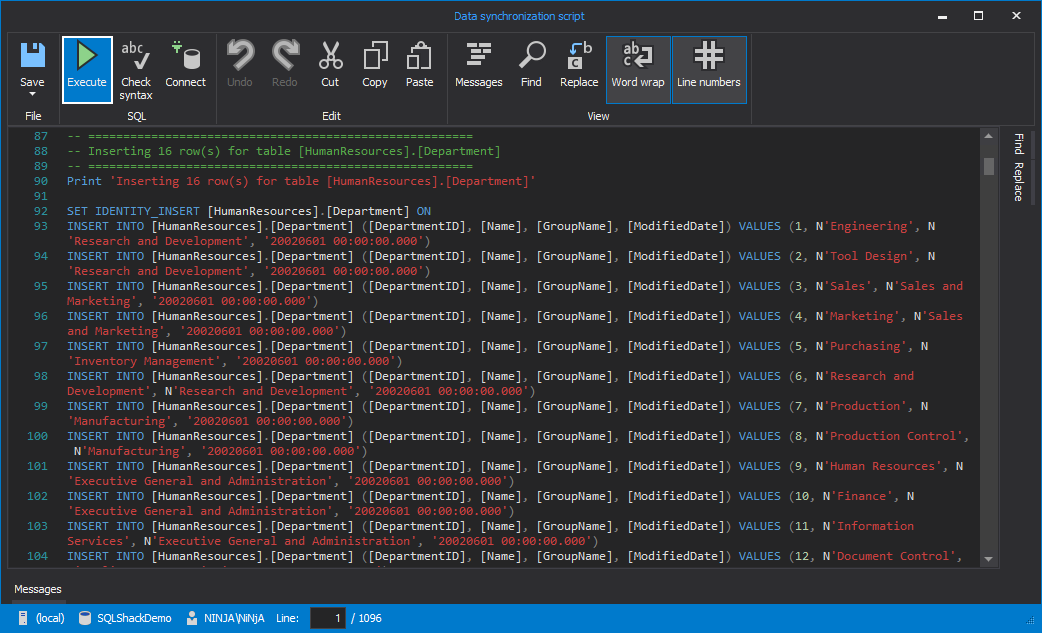Open the Replace side panel tab

click(x=1018, y=181)
